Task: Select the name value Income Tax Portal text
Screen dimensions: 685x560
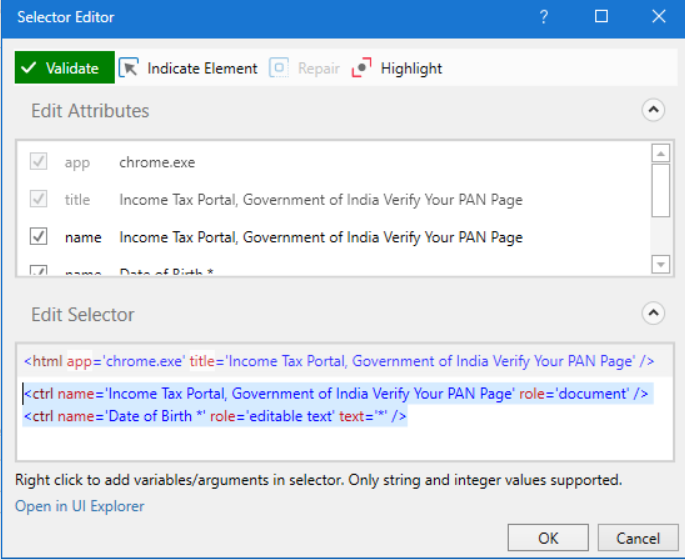Action: pos(321,238)
